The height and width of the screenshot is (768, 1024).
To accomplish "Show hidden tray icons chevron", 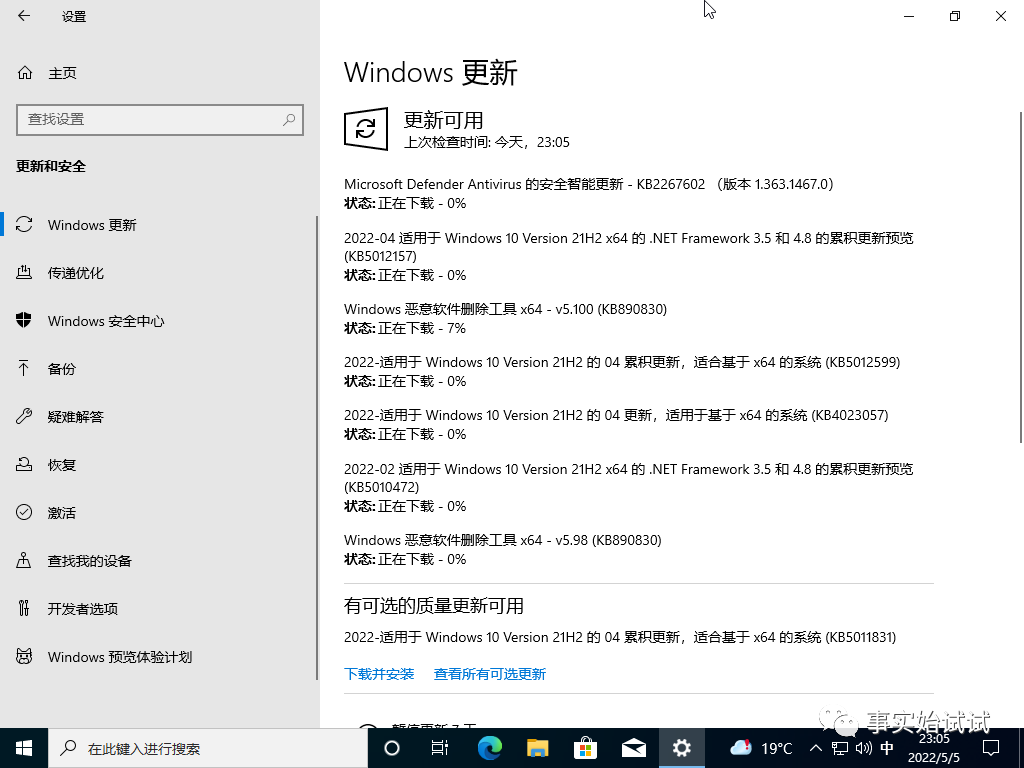I will 816,748.
